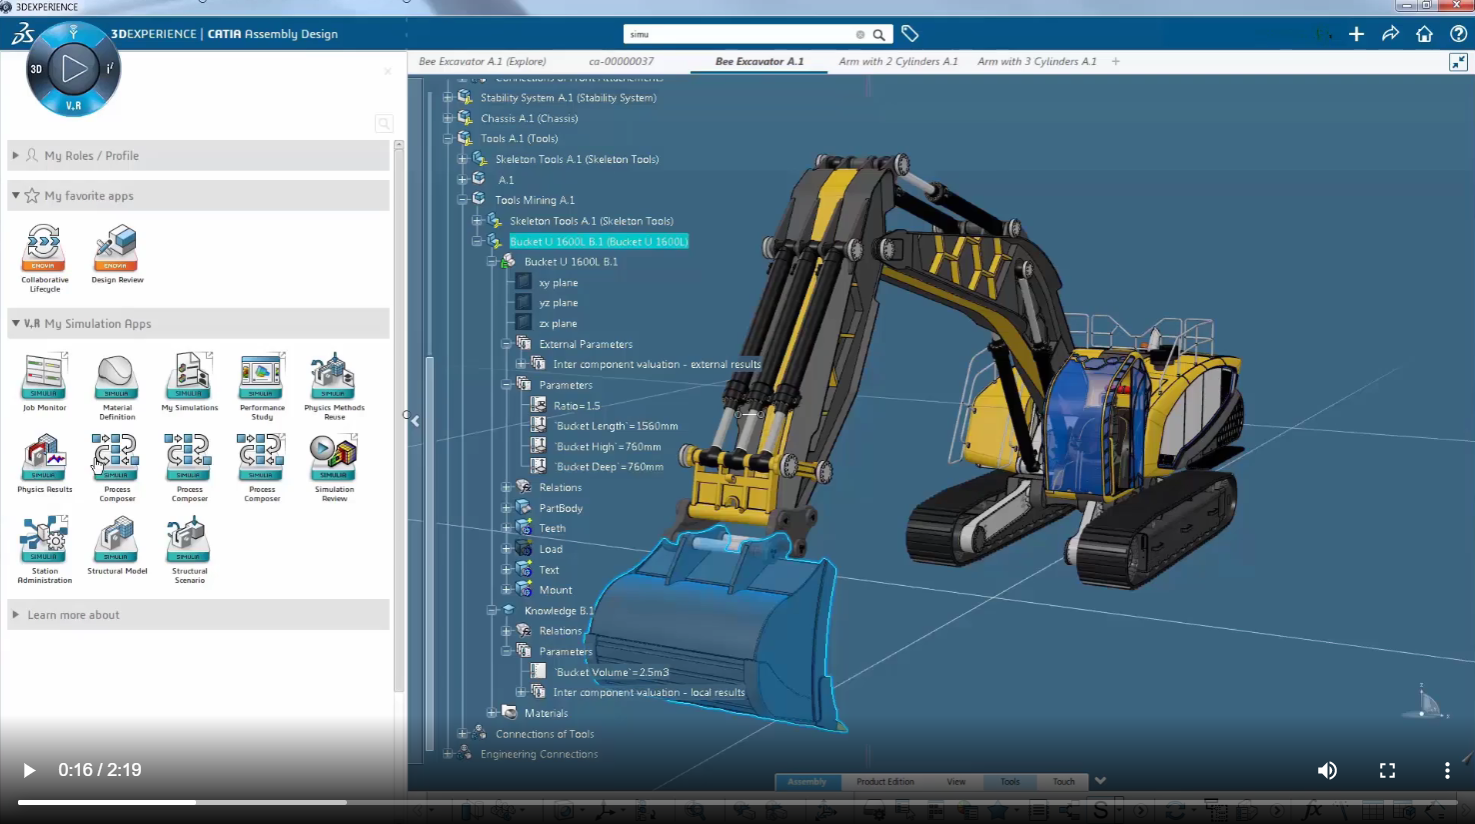1475x824 pixels.
Task: Launch the Structural Model app
Action: [x=117, y=546]
